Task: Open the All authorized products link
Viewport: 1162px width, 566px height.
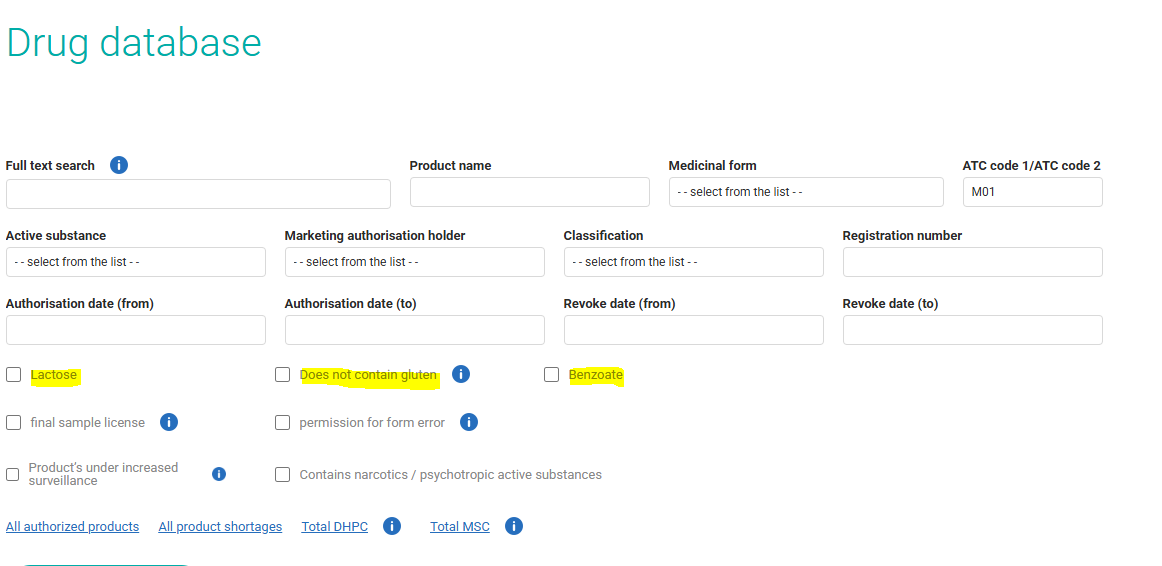Action: pos(72,527)
